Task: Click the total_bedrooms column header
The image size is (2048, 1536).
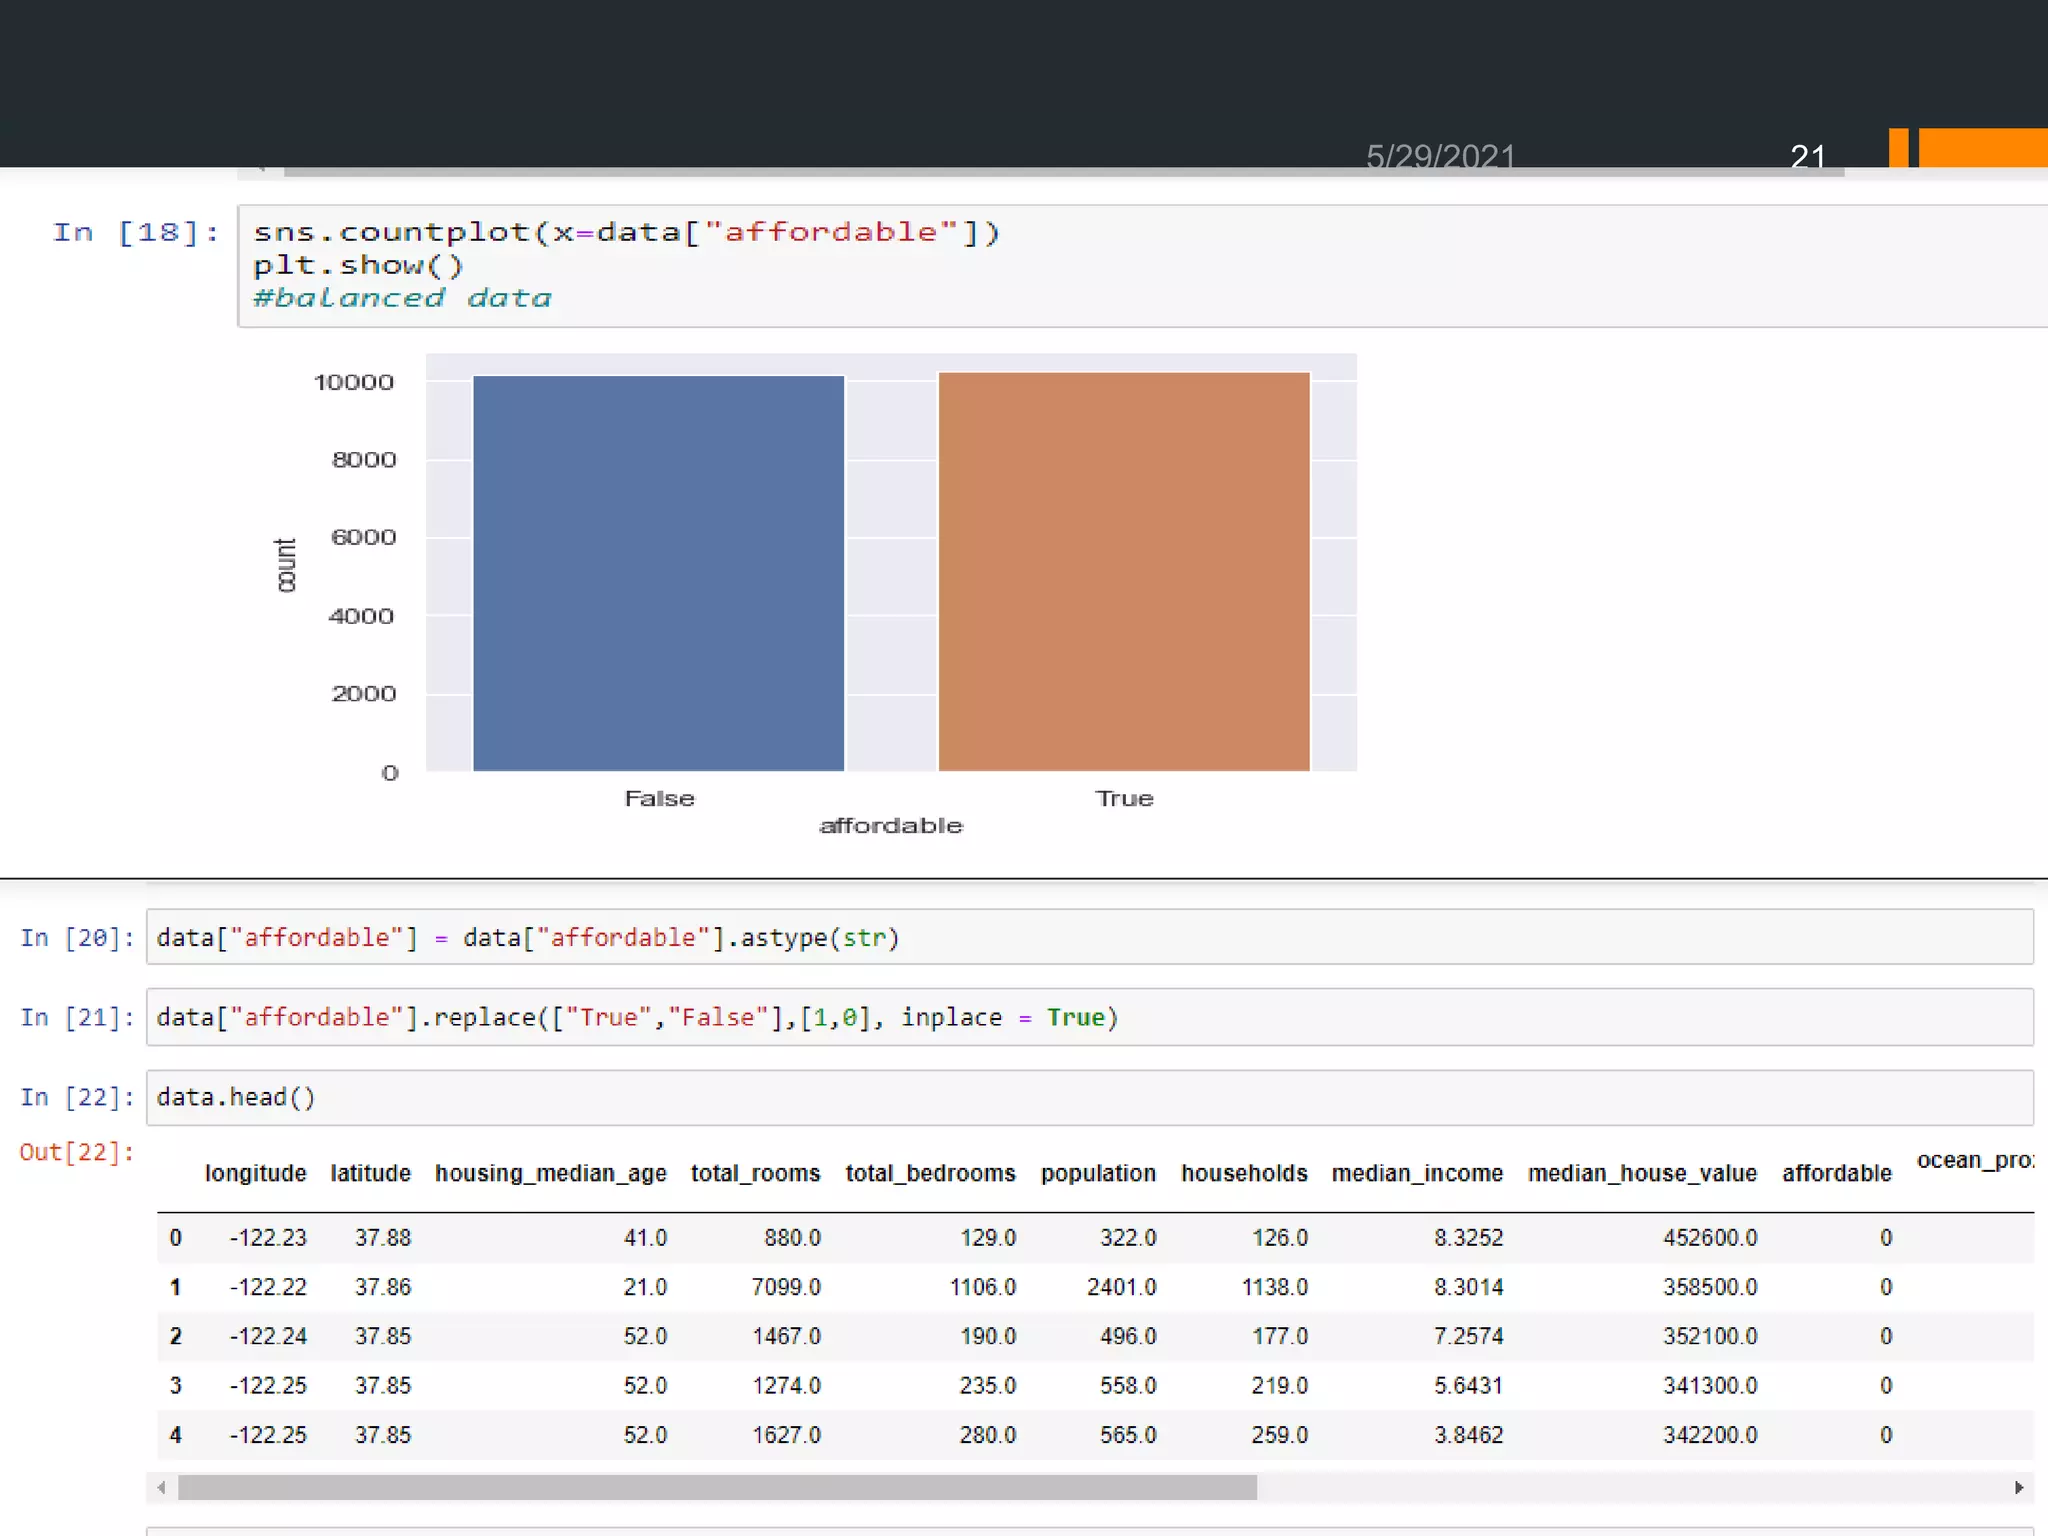Action: pyautogui.click(x=929, y=1174)
